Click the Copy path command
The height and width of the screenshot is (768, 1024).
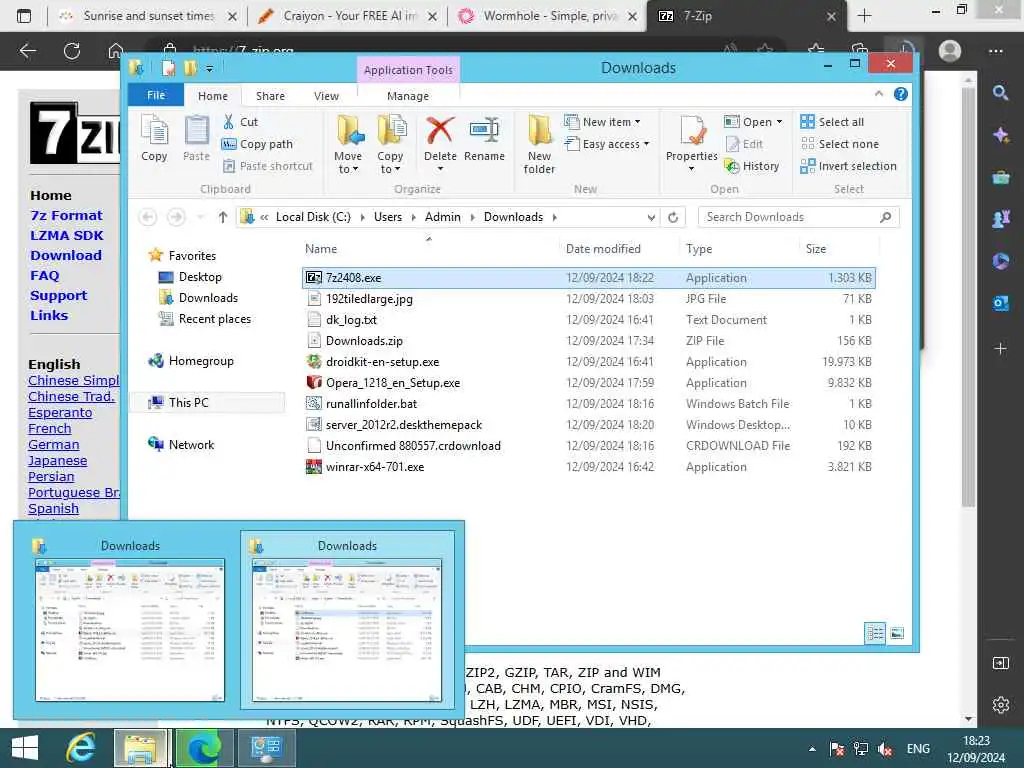[257, 144]
